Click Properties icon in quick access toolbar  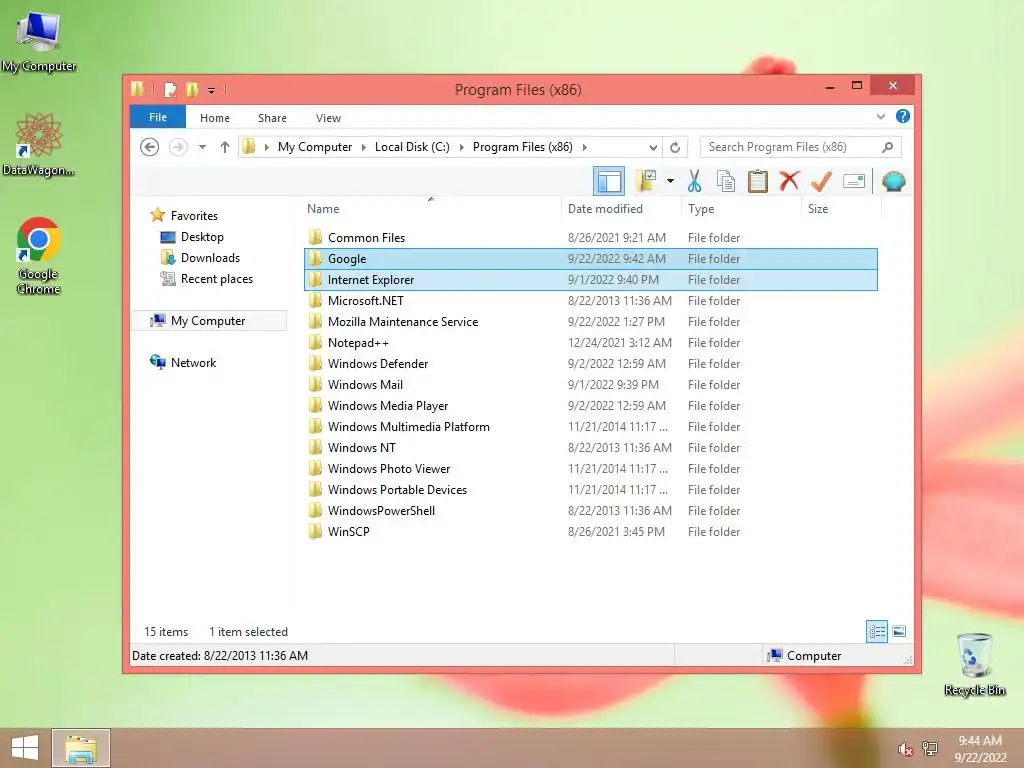[170, 89]
